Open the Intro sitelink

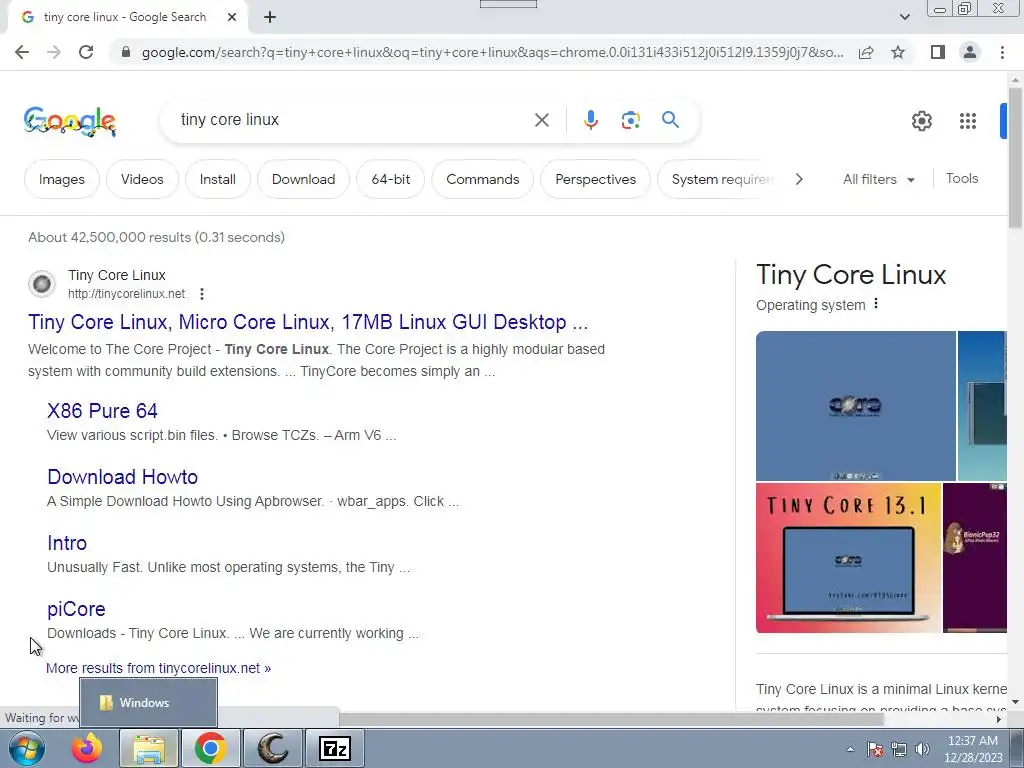coord(67,543)
